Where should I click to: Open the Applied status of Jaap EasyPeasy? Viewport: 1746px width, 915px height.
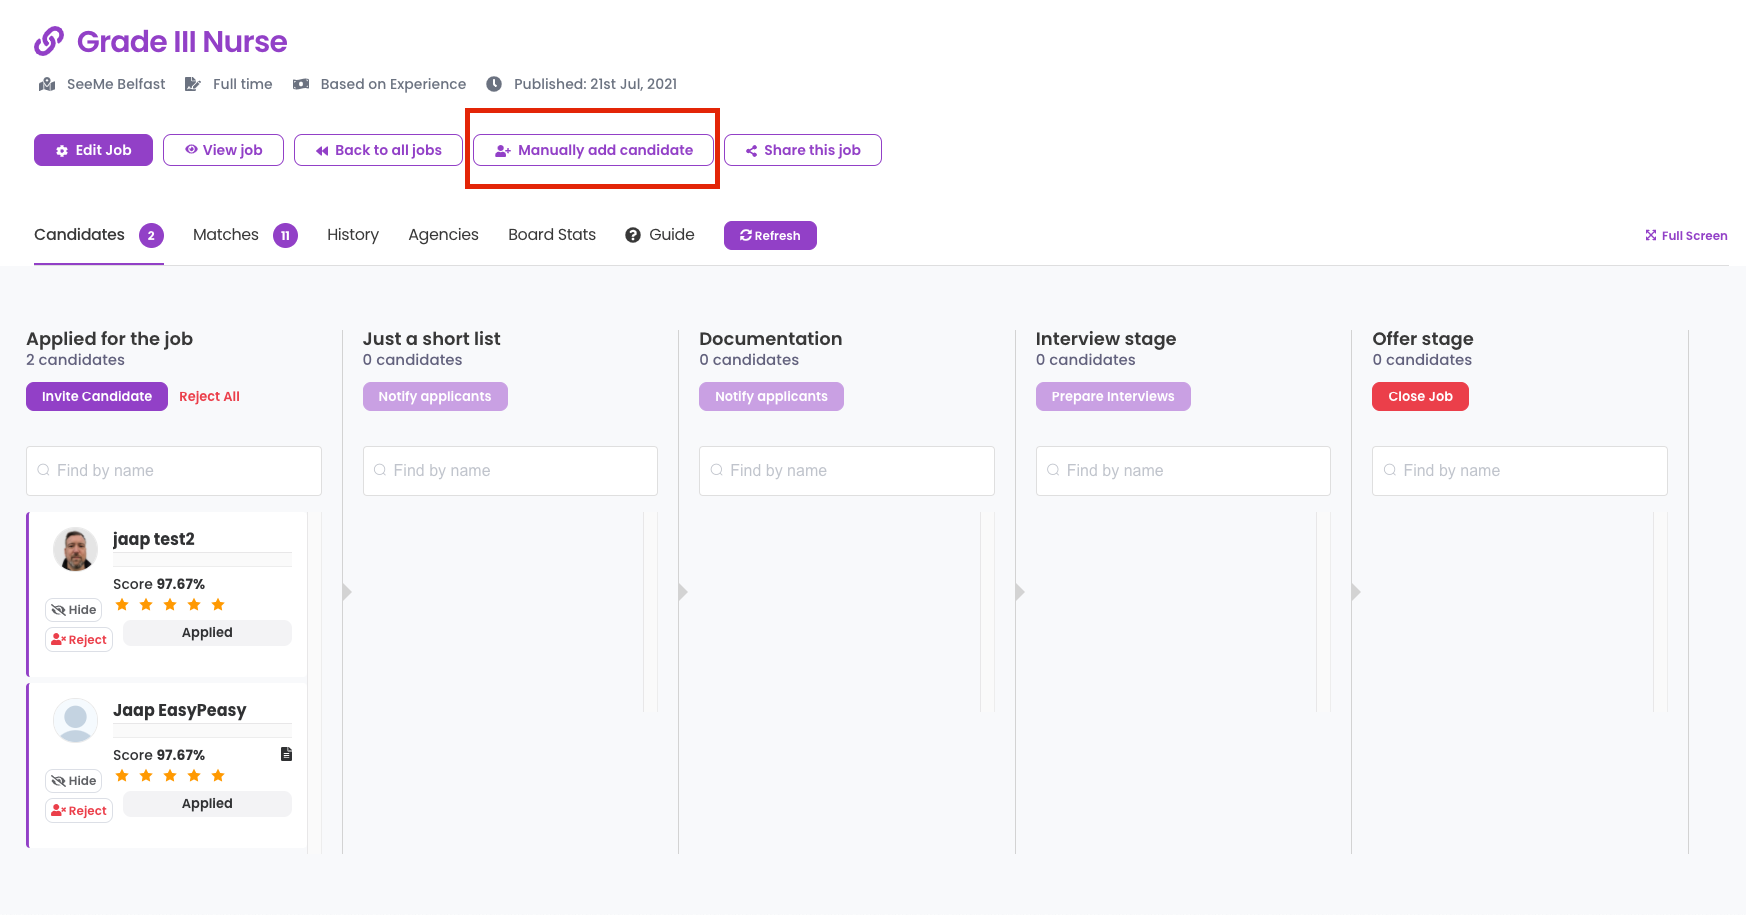207,804
